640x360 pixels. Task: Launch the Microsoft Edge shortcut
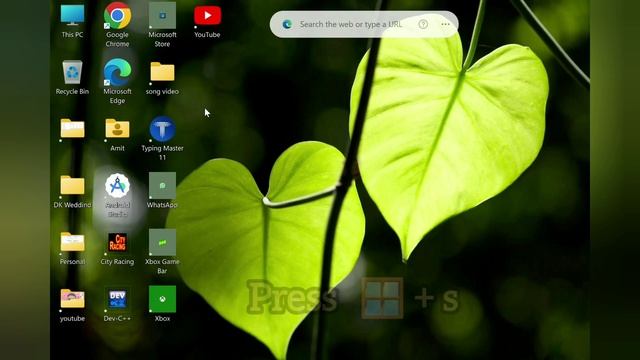(x=117, y=81)
